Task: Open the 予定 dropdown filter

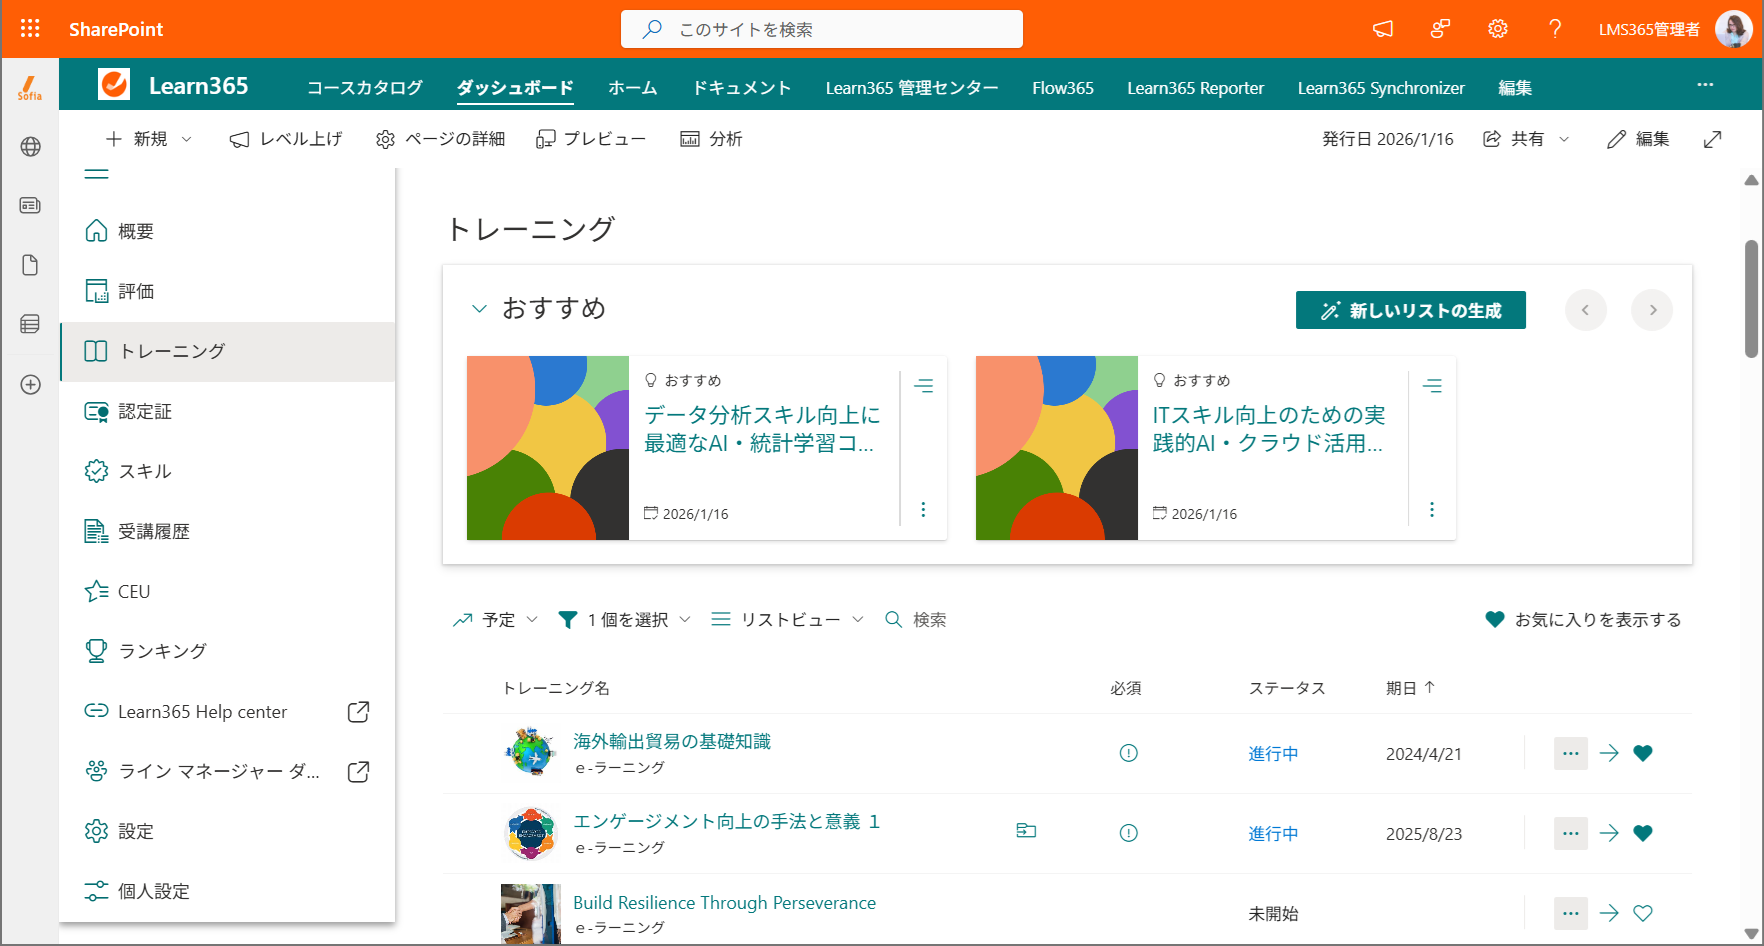Action: coord(495,620)
